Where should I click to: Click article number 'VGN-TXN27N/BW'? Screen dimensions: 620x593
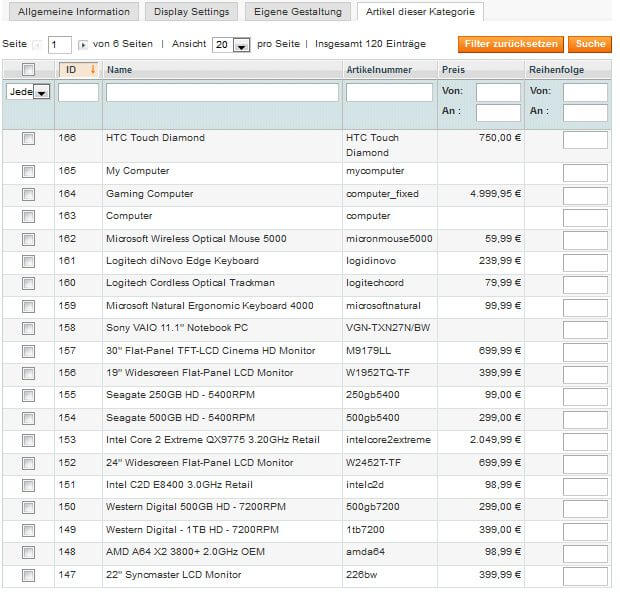pyautogui.click(x=388, y=328)
